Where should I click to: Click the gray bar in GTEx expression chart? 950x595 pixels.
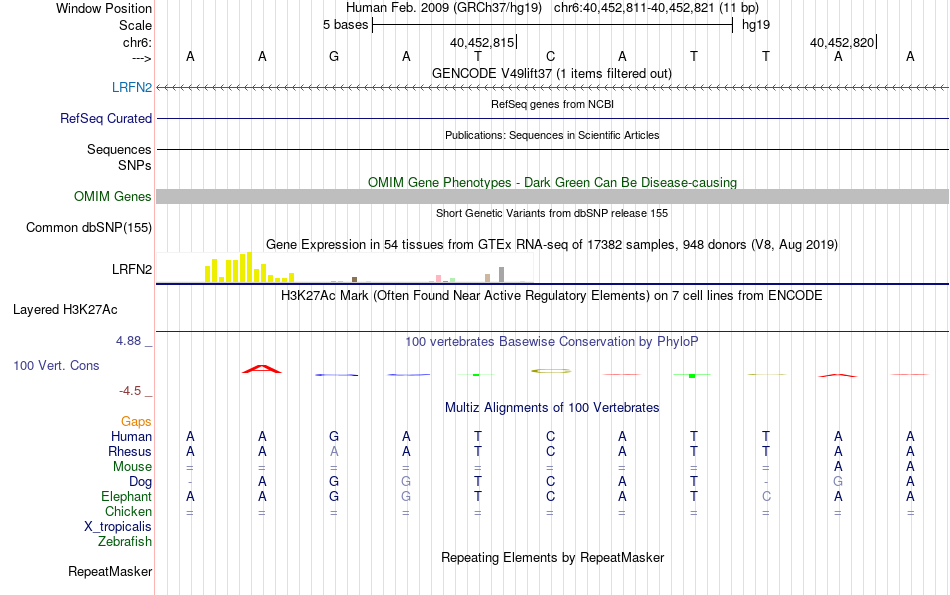tap(501, 274)
